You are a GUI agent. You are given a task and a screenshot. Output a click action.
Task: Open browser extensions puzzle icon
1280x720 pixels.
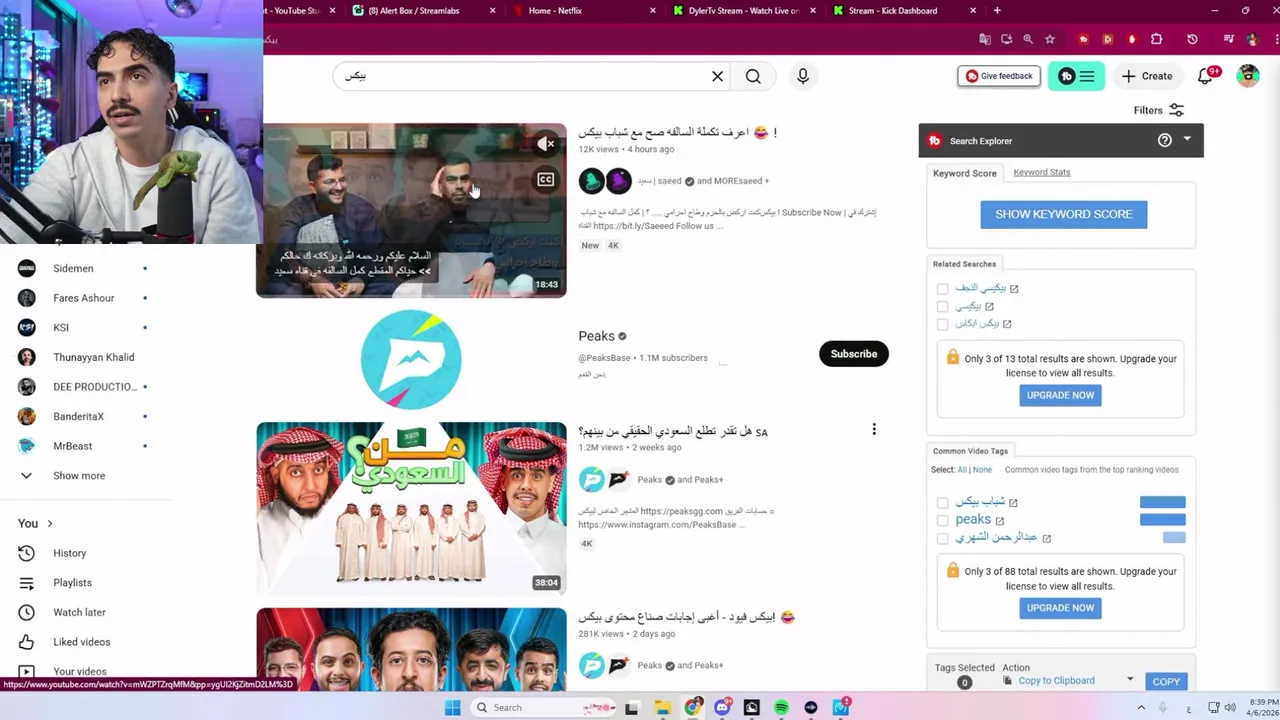(x=1156, y=39)
